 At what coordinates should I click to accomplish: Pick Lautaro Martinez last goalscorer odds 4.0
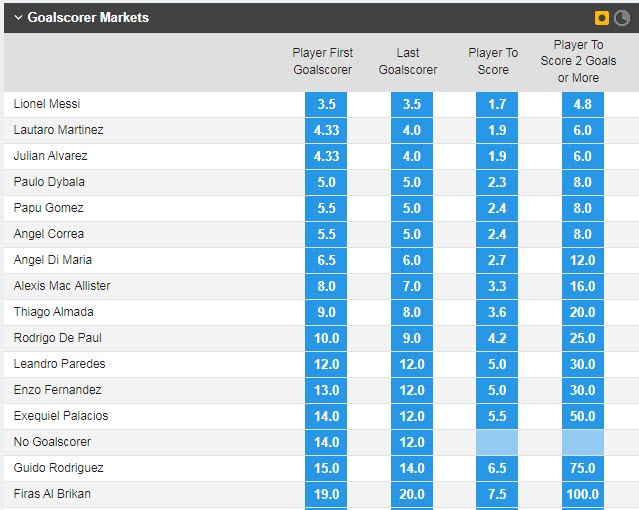411,130
